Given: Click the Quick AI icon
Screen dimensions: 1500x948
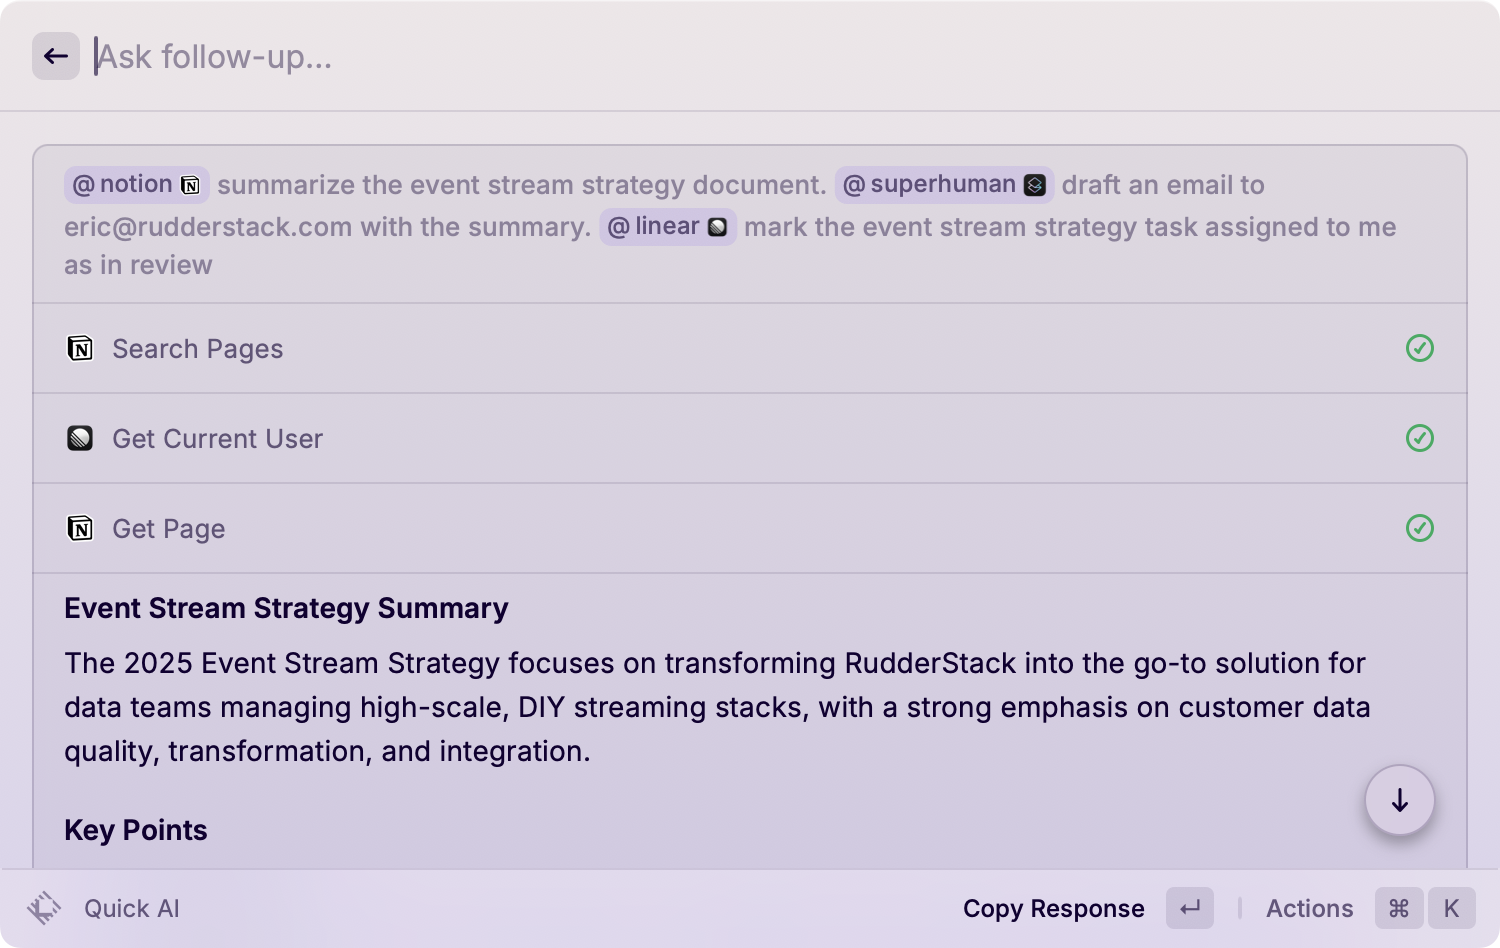Looking at the screenshot, I should [44, 908].
